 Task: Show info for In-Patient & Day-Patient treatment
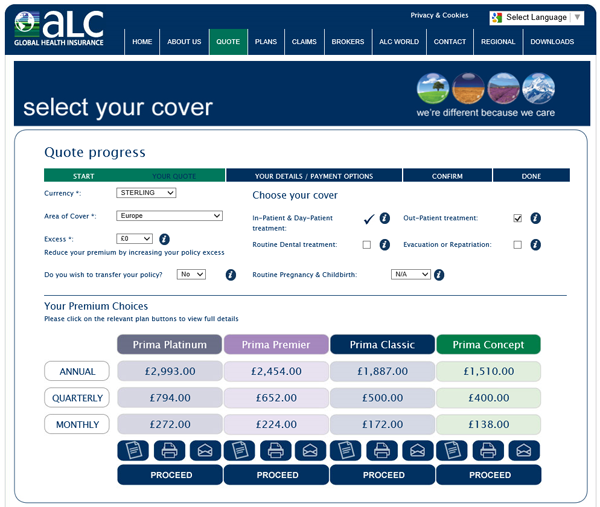click(x=385, y=218)
